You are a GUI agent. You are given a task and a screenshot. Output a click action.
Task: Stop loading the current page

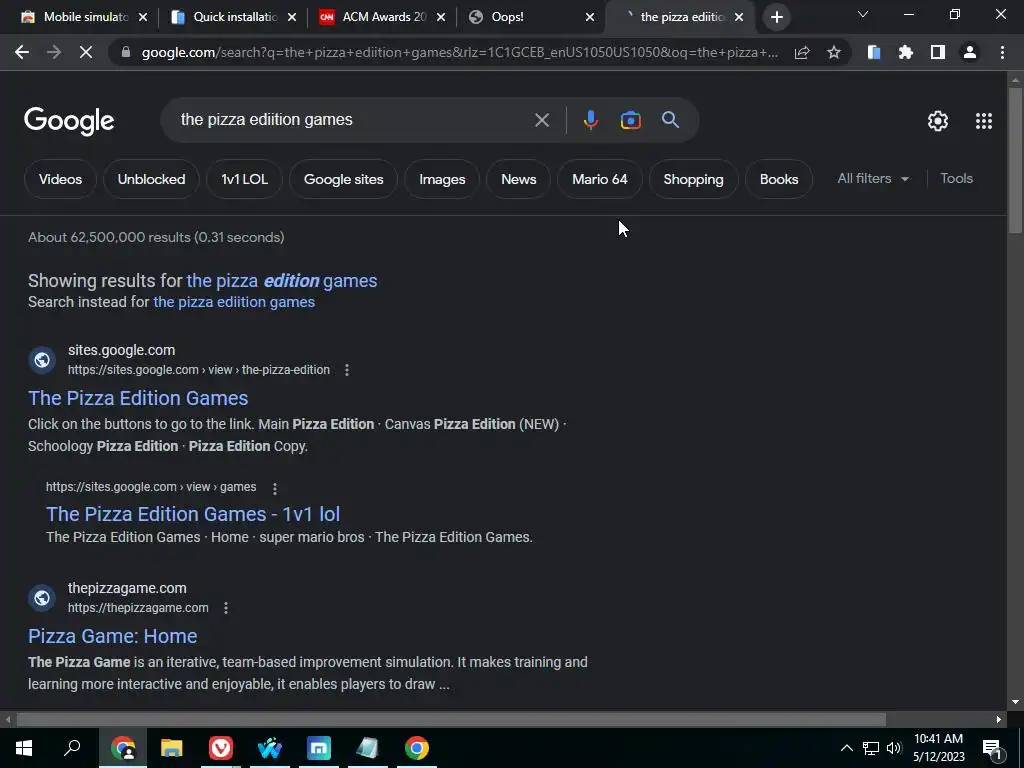tap(86, 52)
